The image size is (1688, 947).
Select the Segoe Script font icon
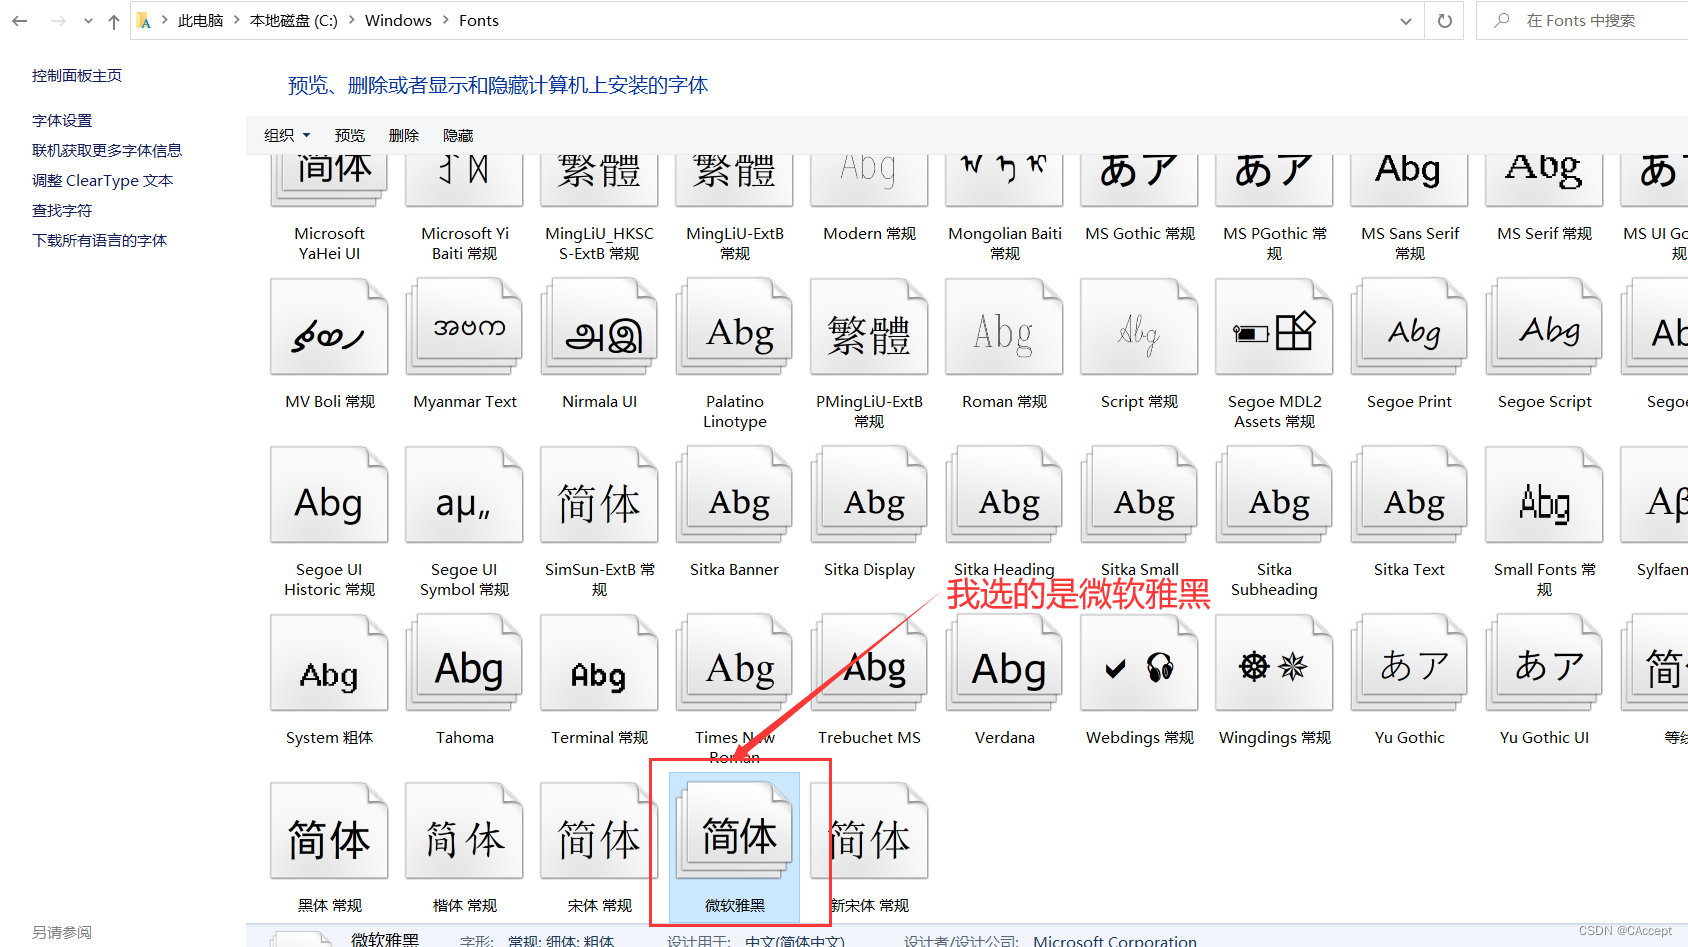pos(1544,327)
